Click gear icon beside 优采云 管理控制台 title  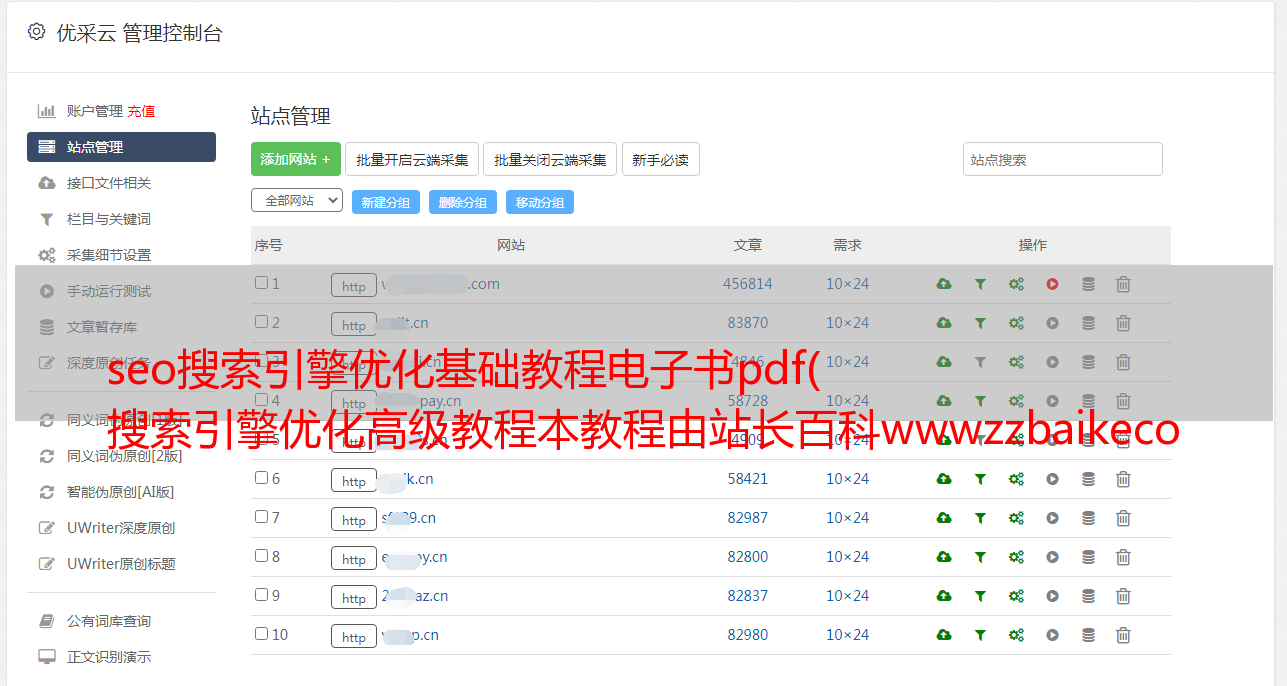click(37, 32)
